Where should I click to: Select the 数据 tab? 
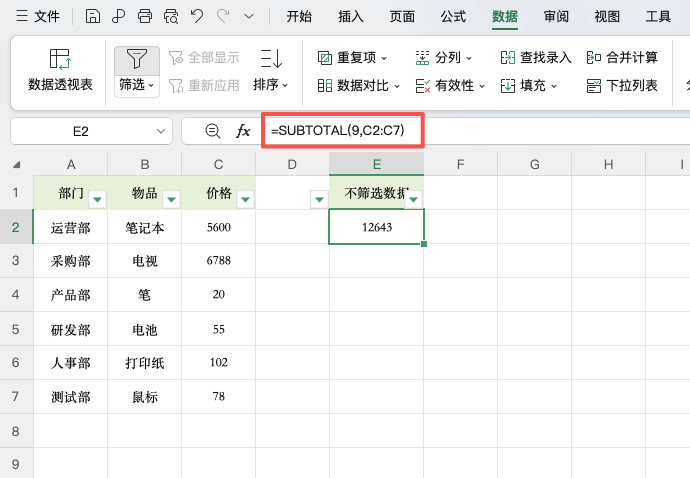tap(505, 17)
